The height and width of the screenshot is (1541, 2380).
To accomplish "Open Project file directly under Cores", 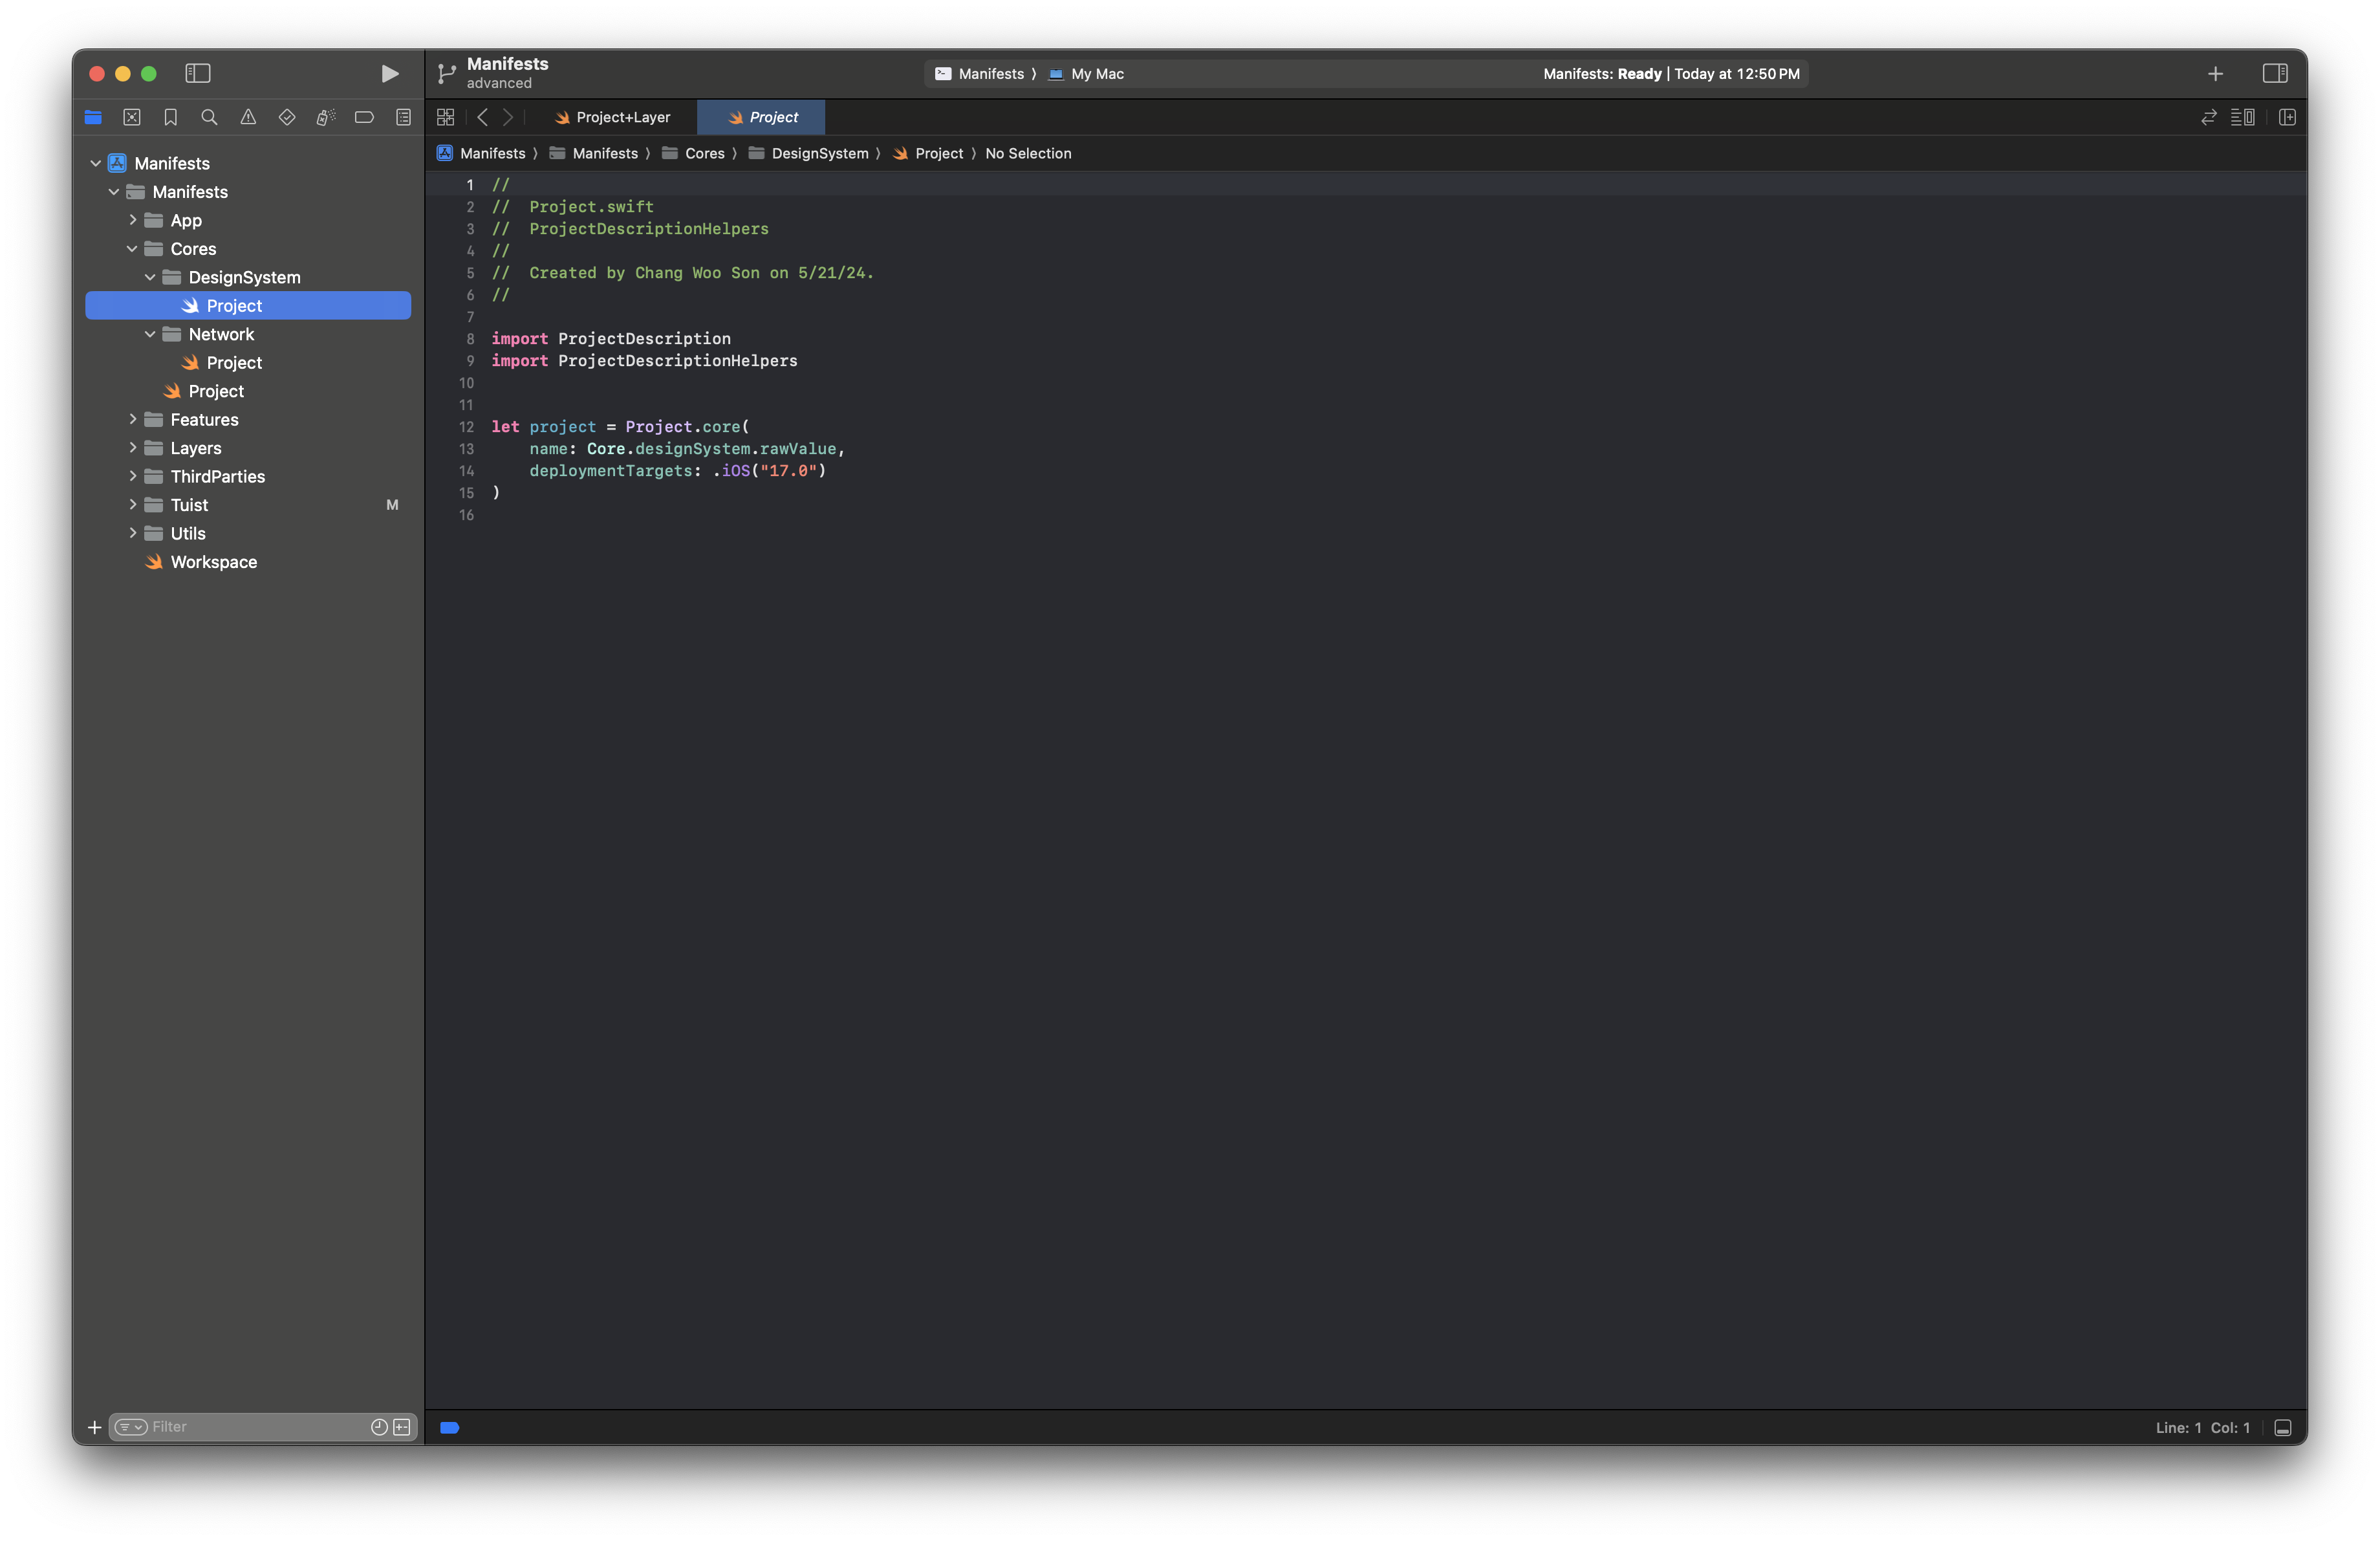I will click(248, 391).
